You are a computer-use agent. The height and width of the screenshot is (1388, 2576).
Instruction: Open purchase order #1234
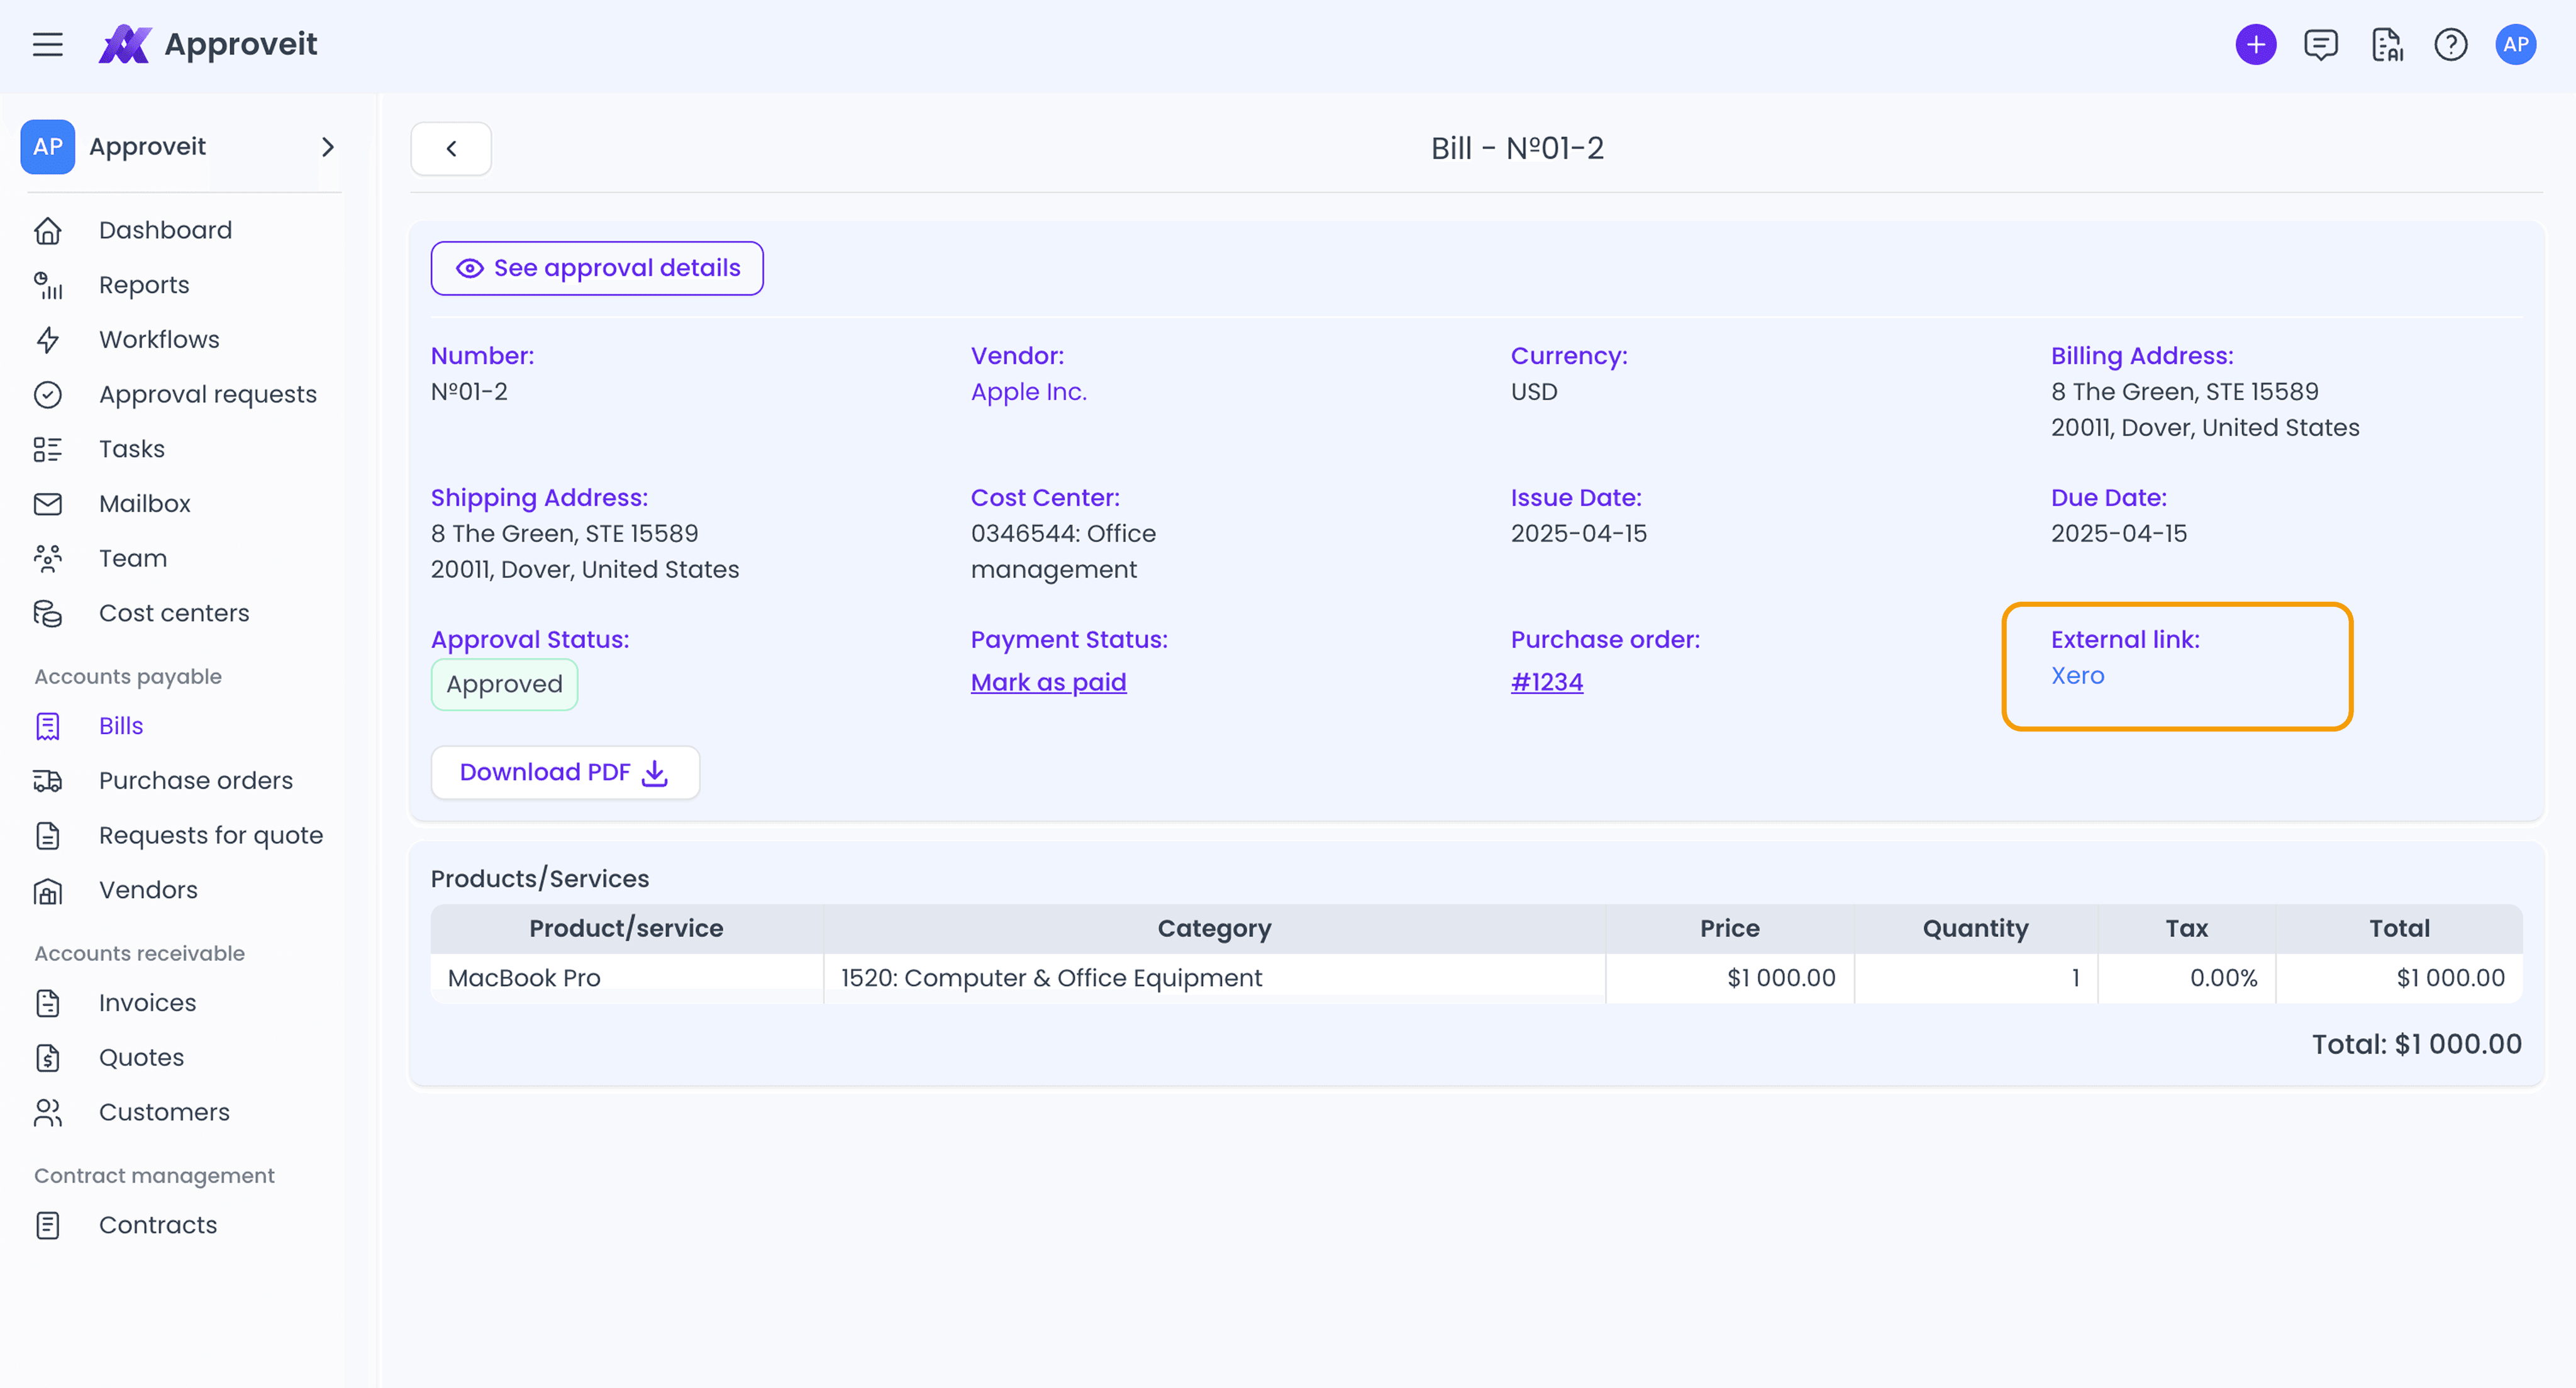pyautogui.click(x=1546, y=682)
